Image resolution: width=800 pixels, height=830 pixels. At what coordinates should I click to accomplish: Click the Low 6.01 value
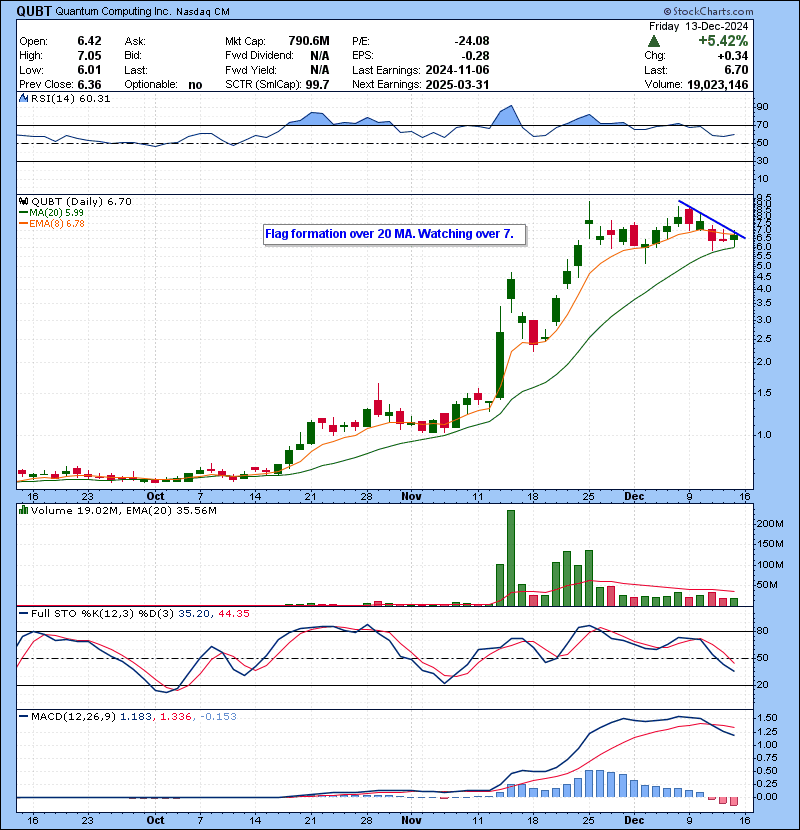click(89, 70)
